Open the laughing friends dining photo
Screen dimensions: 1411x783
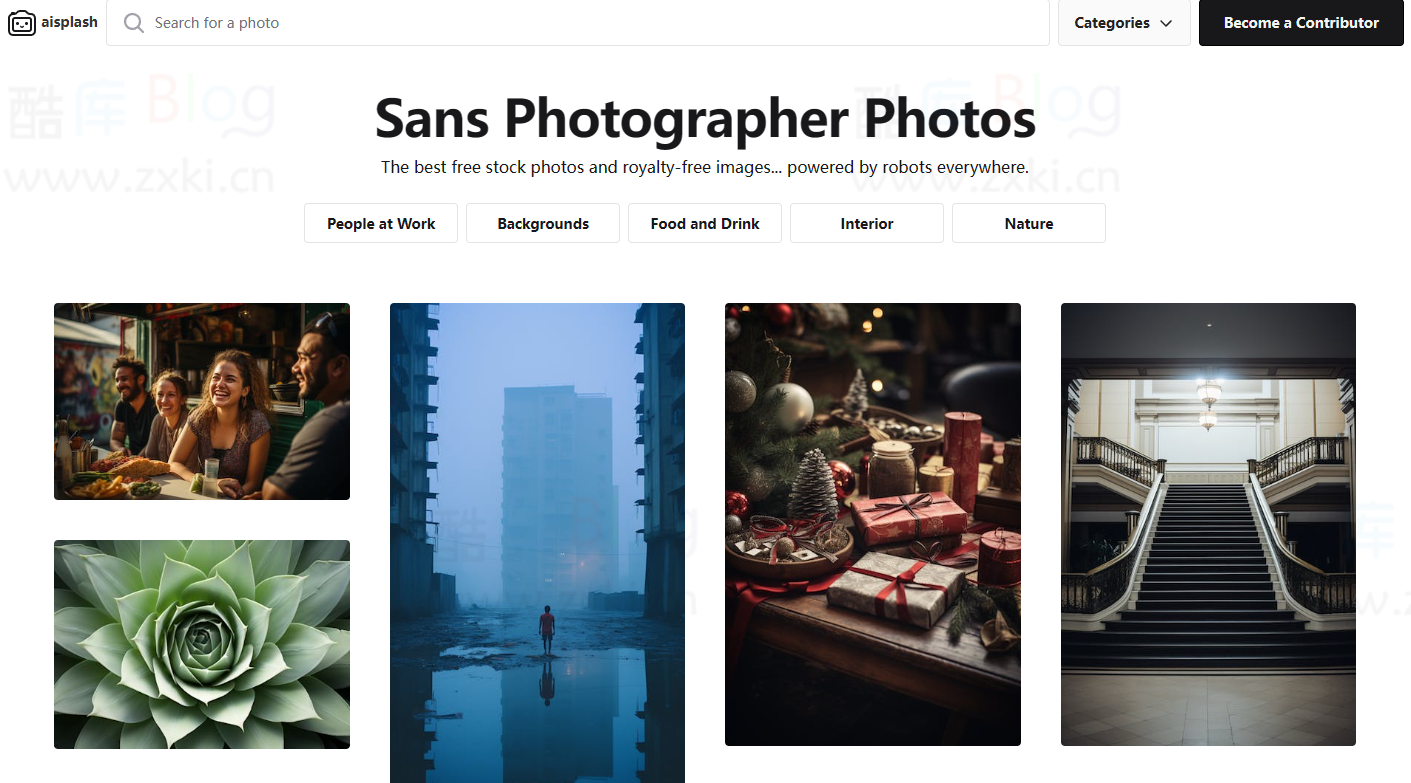pos(202,401)
